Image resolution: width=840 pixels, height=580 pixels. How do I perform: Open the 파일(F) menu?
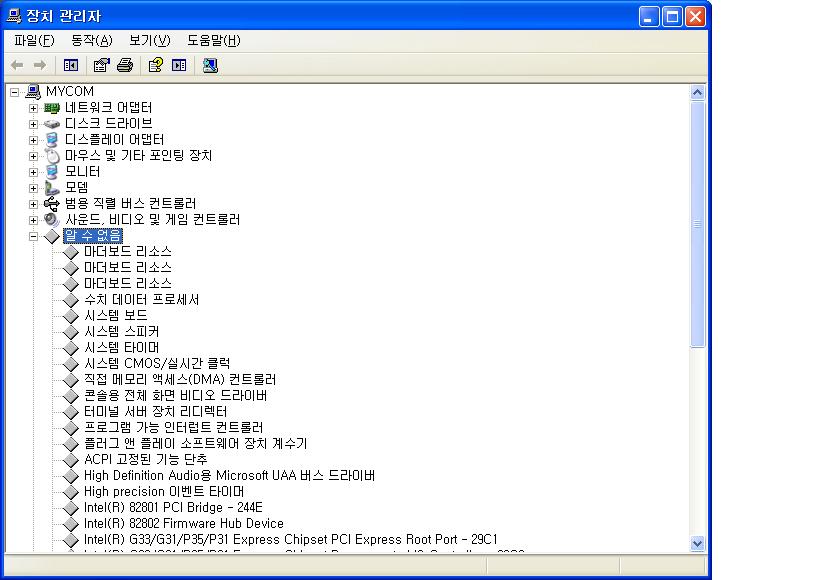coord(34,41)
